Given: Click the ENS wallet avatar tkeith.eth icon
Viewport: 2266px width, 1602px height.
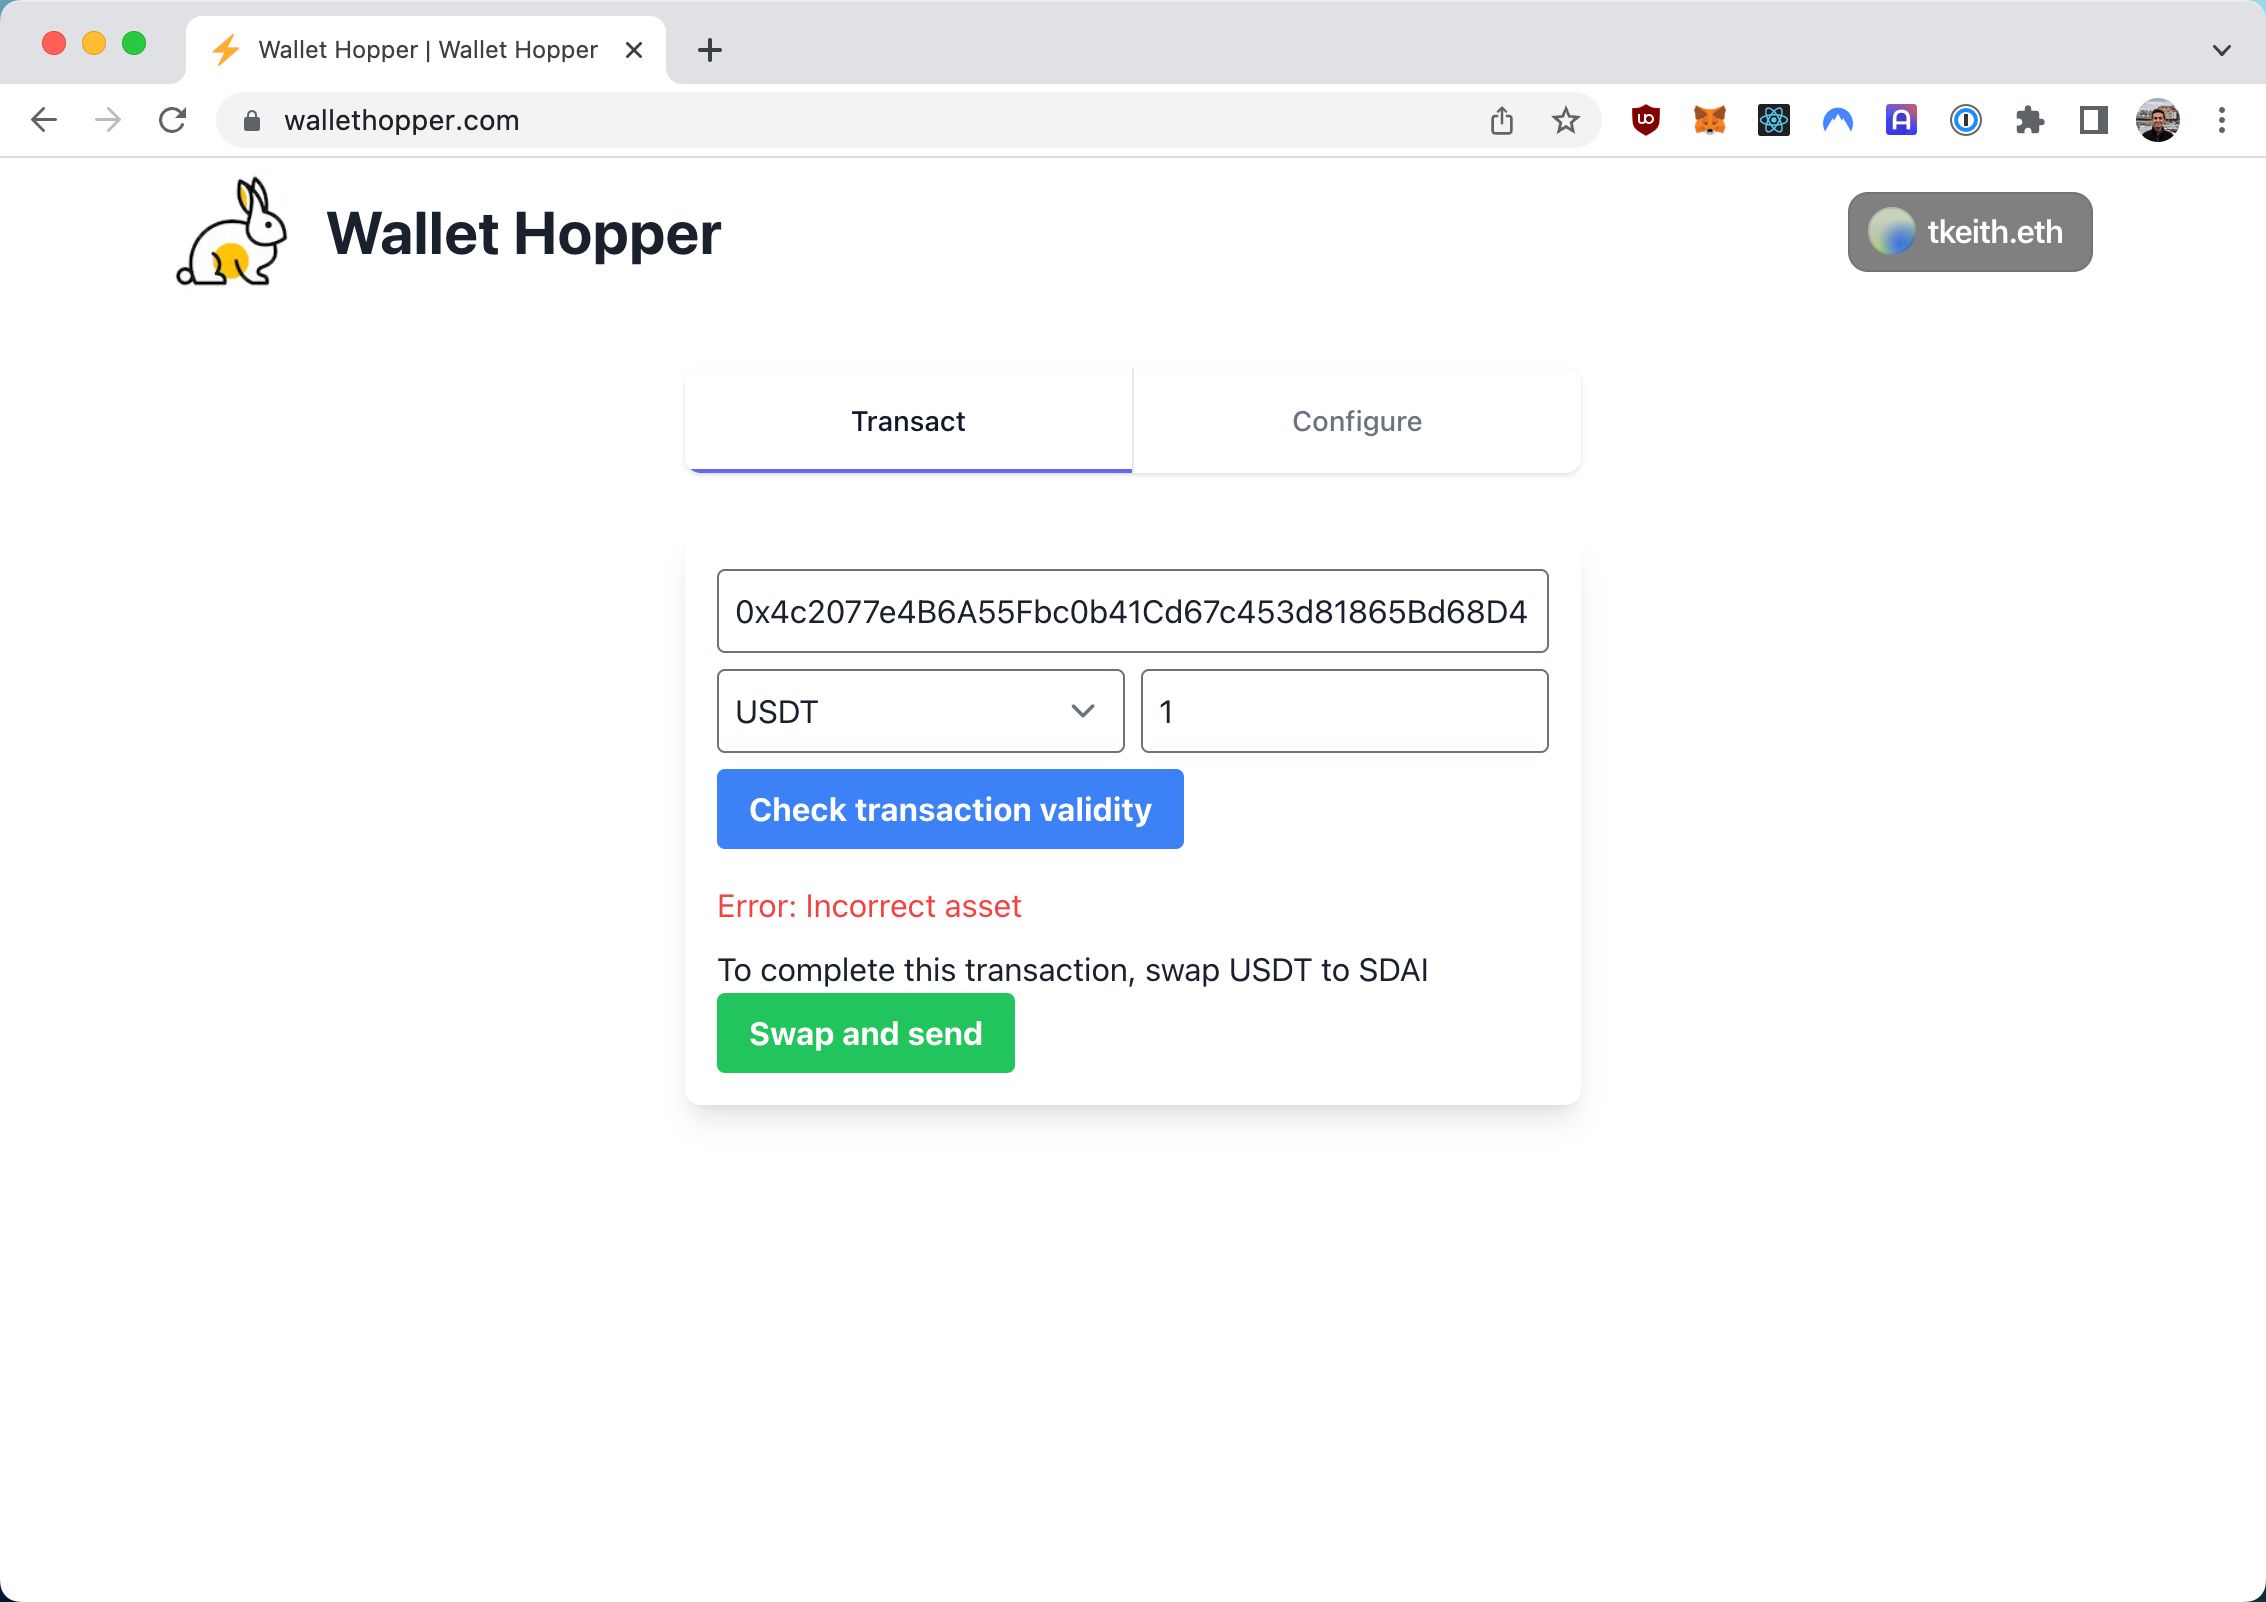Looking at the screenshot, I should click(1893, 231).
